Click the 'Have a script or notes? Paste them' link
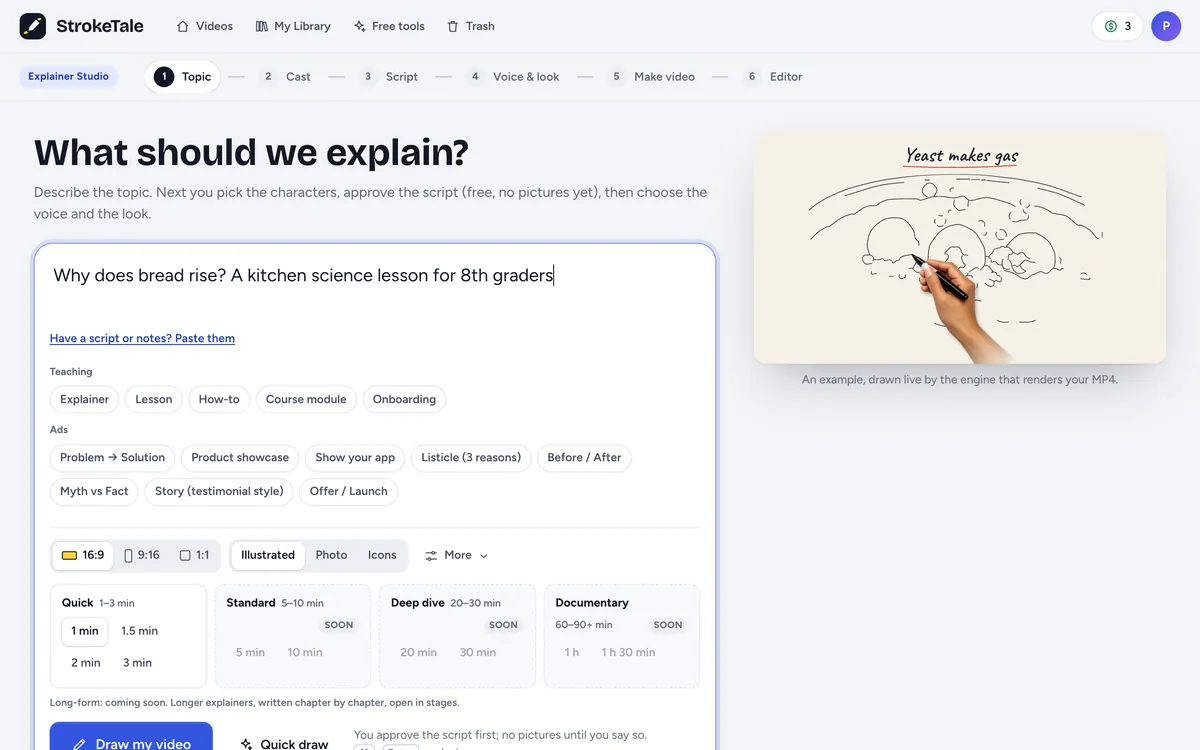This screenshot has height=750, width=1200. pyautogui.click(x=142, y=338)
